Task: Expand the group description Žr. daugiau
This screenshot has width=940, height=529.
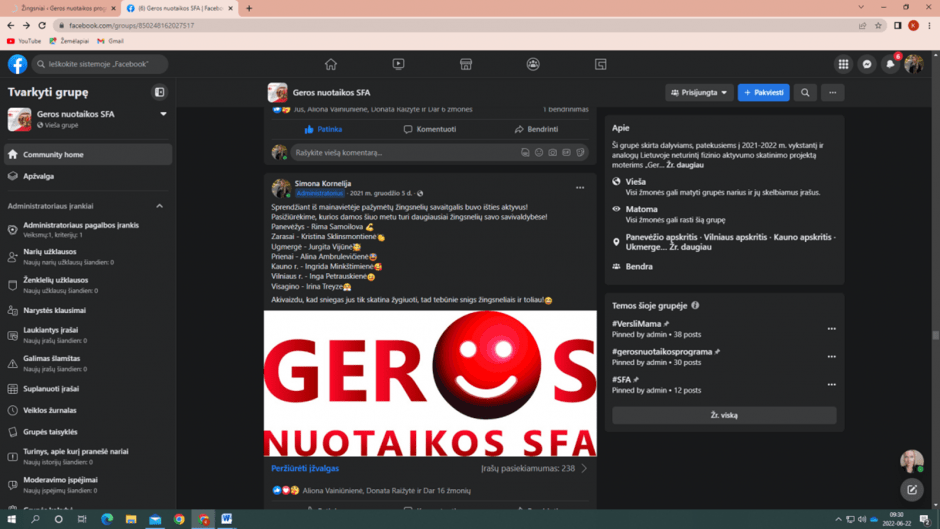Action: [685, 165]
